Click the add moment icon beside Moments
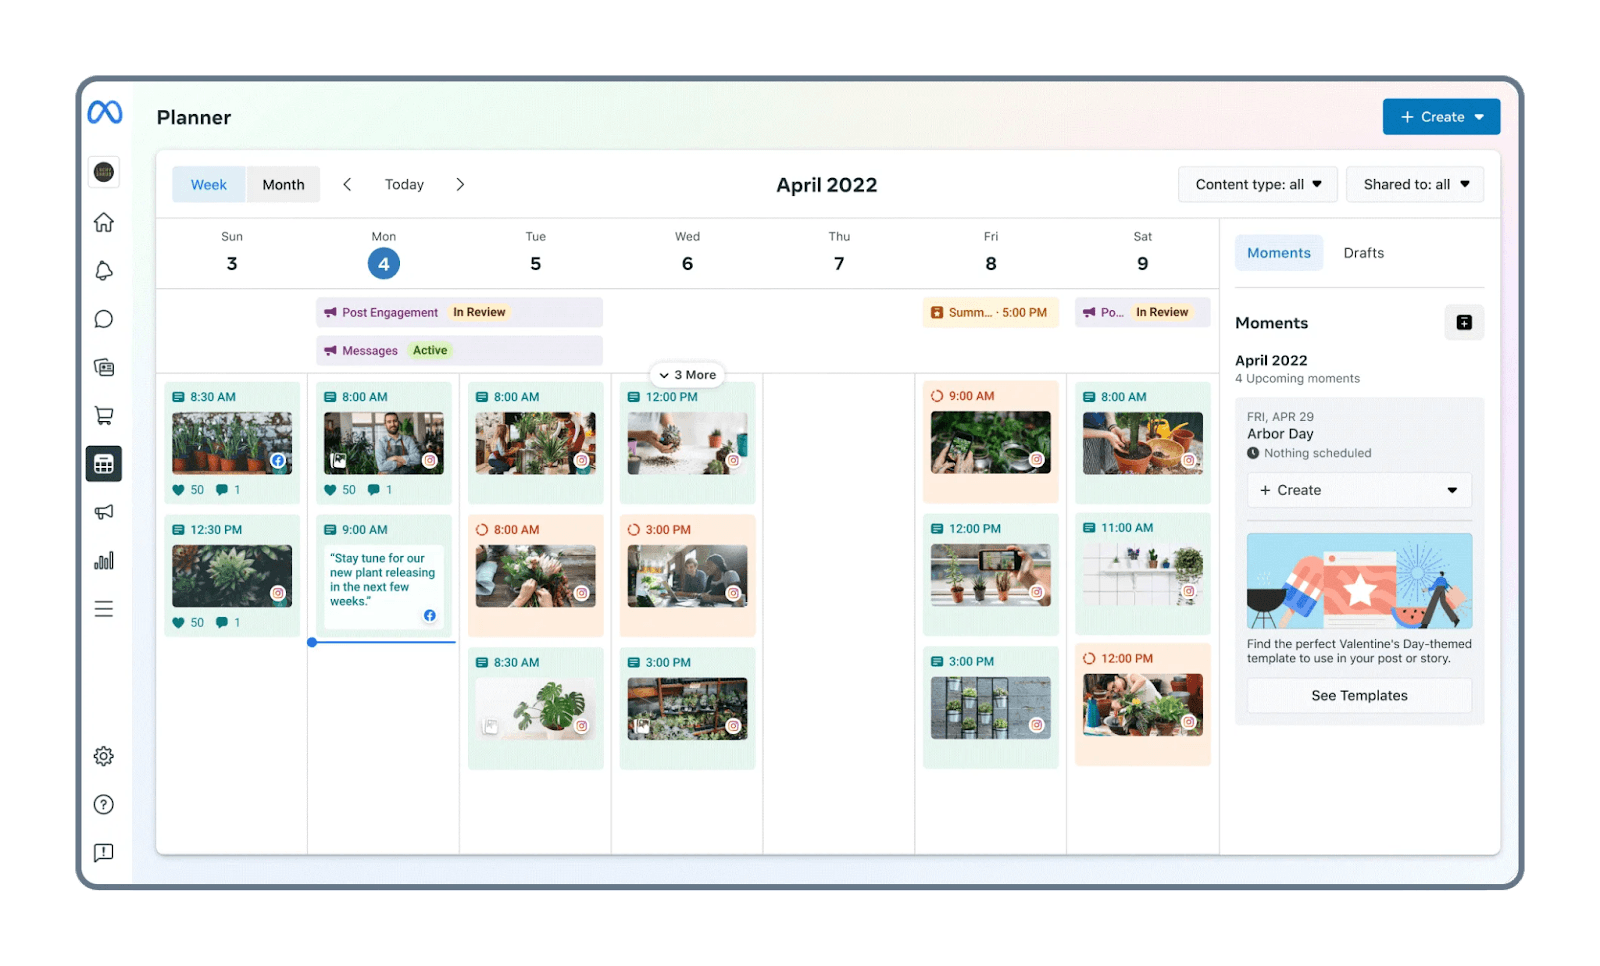 click(x=1463, y=322)
